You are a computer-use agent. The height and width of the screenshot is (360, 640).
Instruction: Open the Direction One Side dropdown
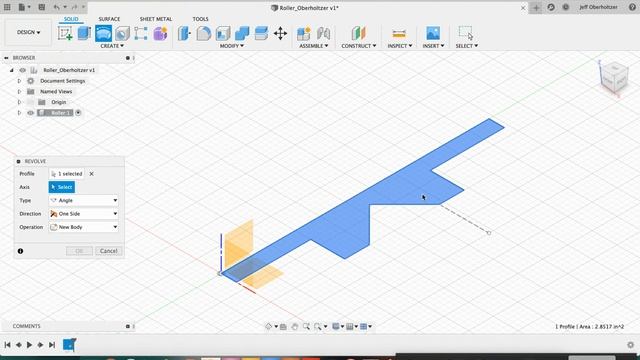[x=84, y=213]
